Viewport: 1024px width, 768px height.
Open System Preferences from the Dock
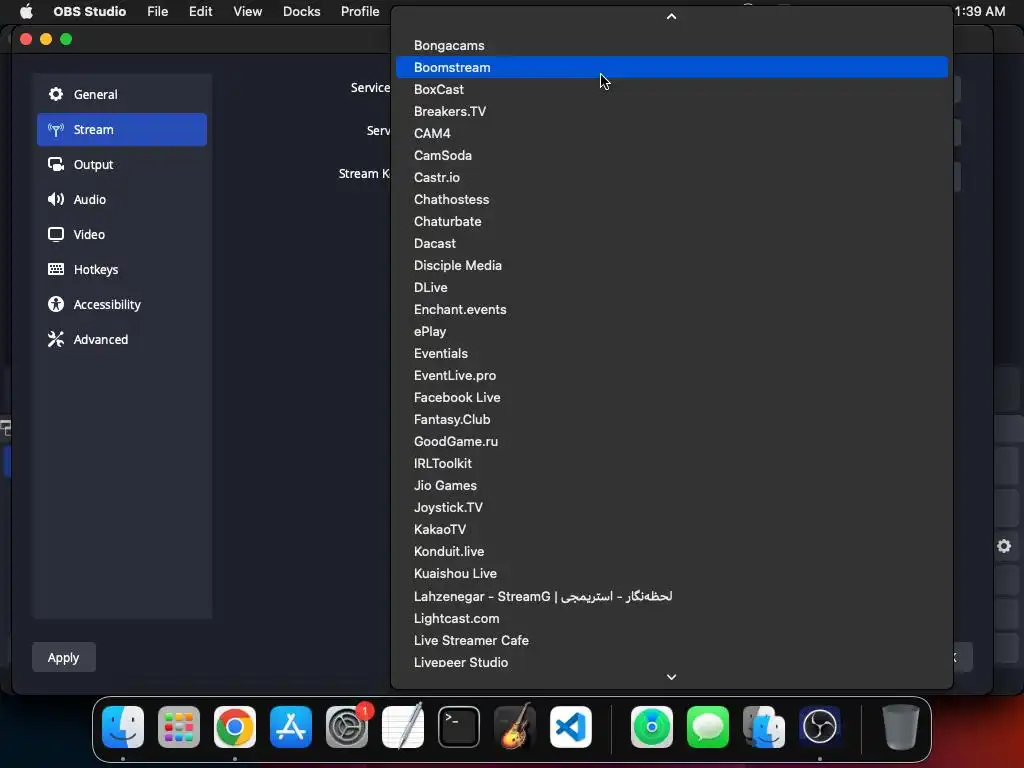point(347,726)
